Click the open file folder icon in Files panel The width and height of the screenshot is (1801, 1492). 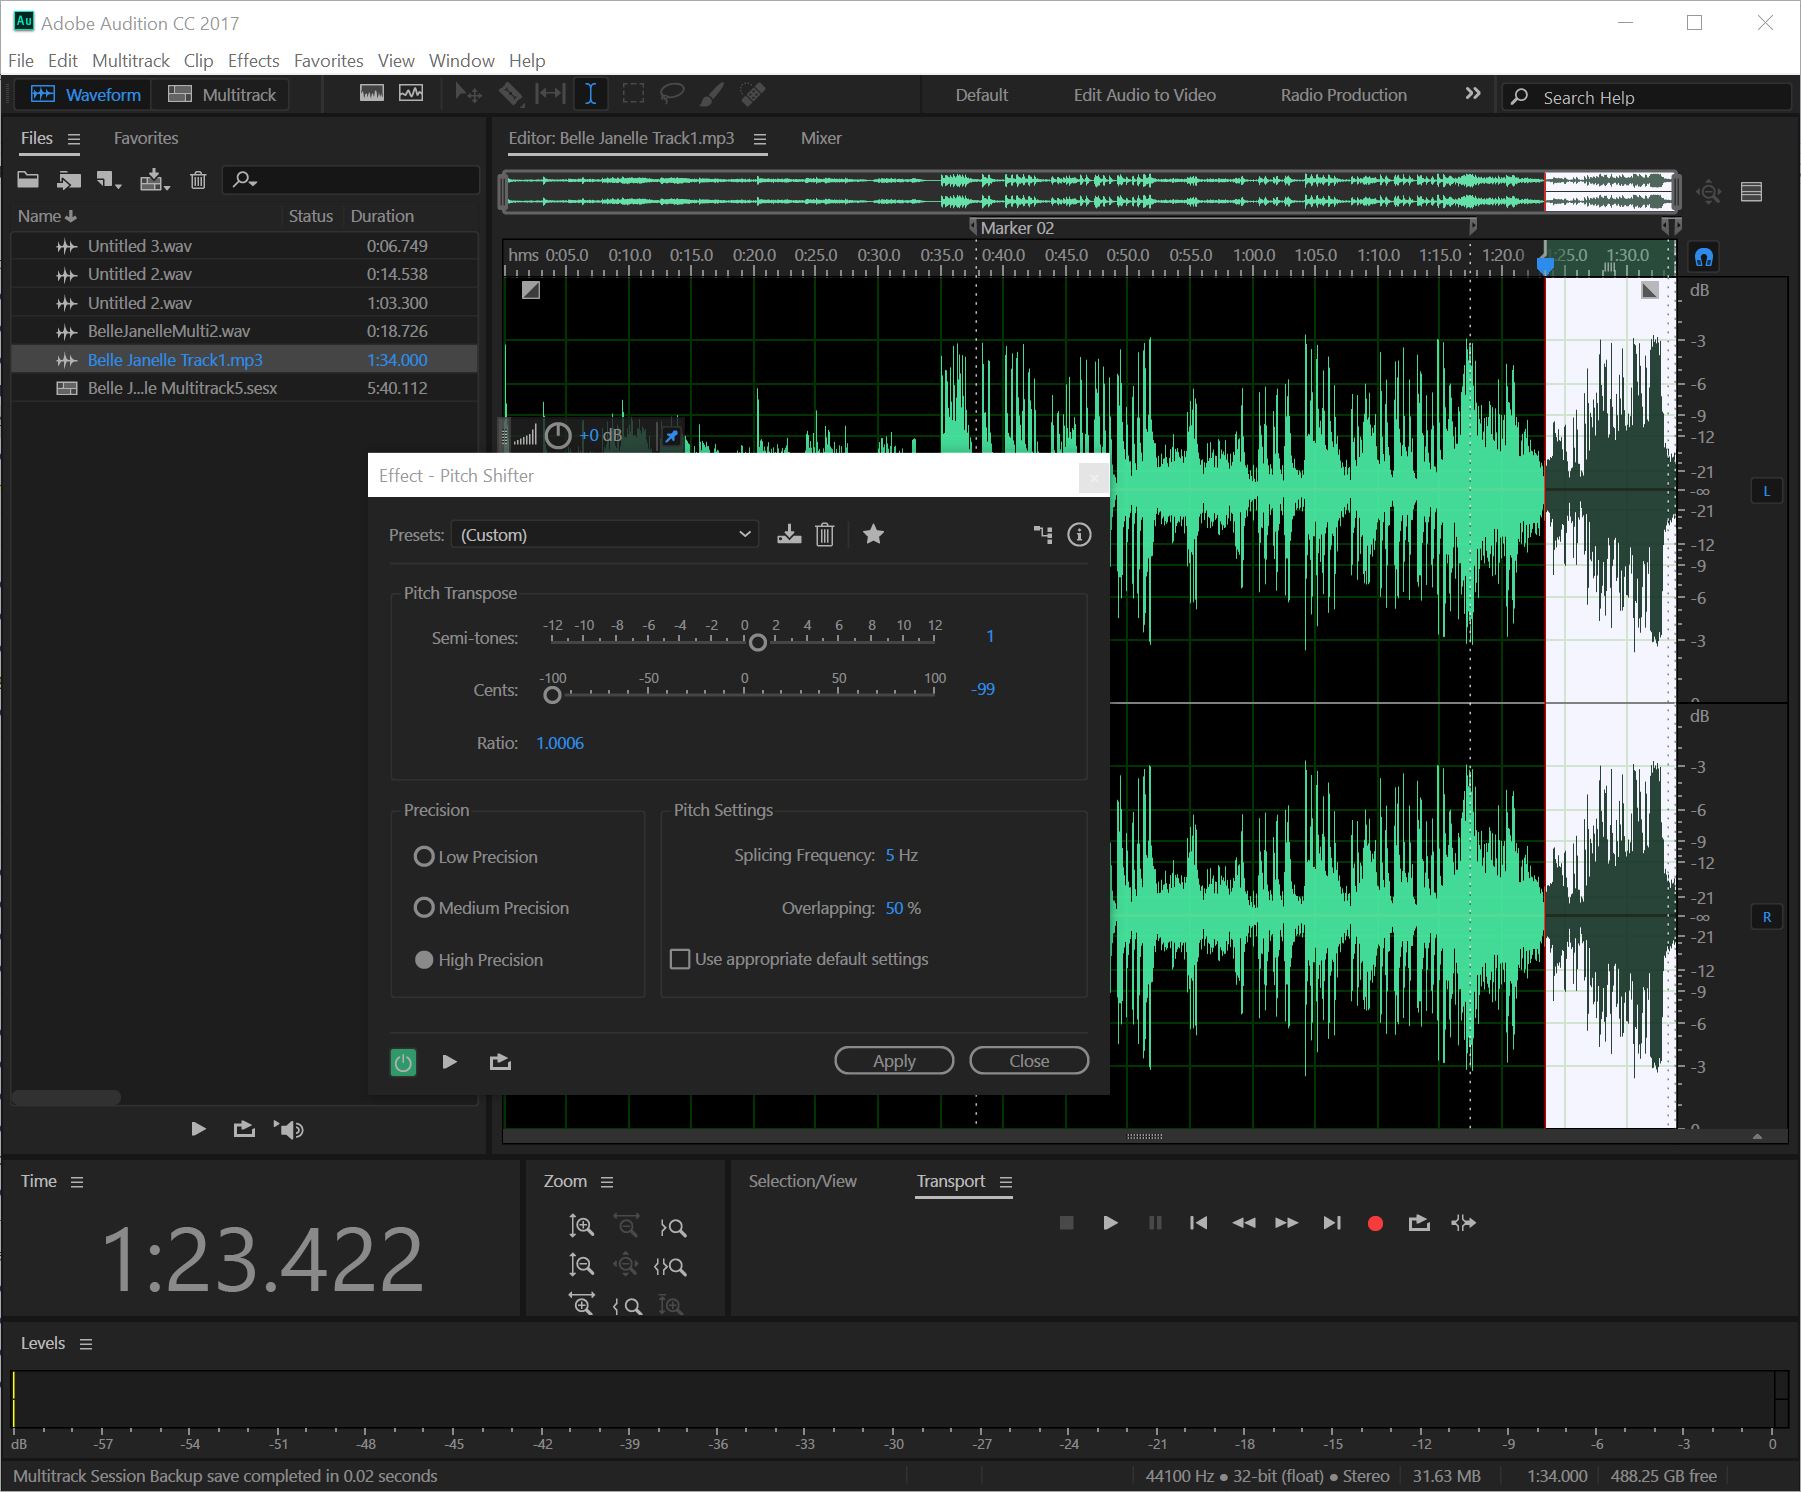(x=28, y=180)
